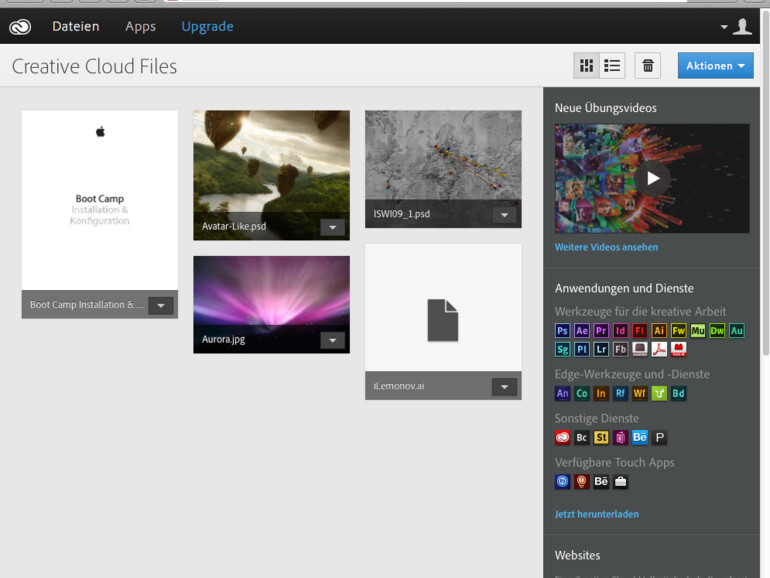Image resolution: width=770 pixels, height=578 pixels.
Task: Open the PhoneGap Build (Bd) icon
Action: 678,393
